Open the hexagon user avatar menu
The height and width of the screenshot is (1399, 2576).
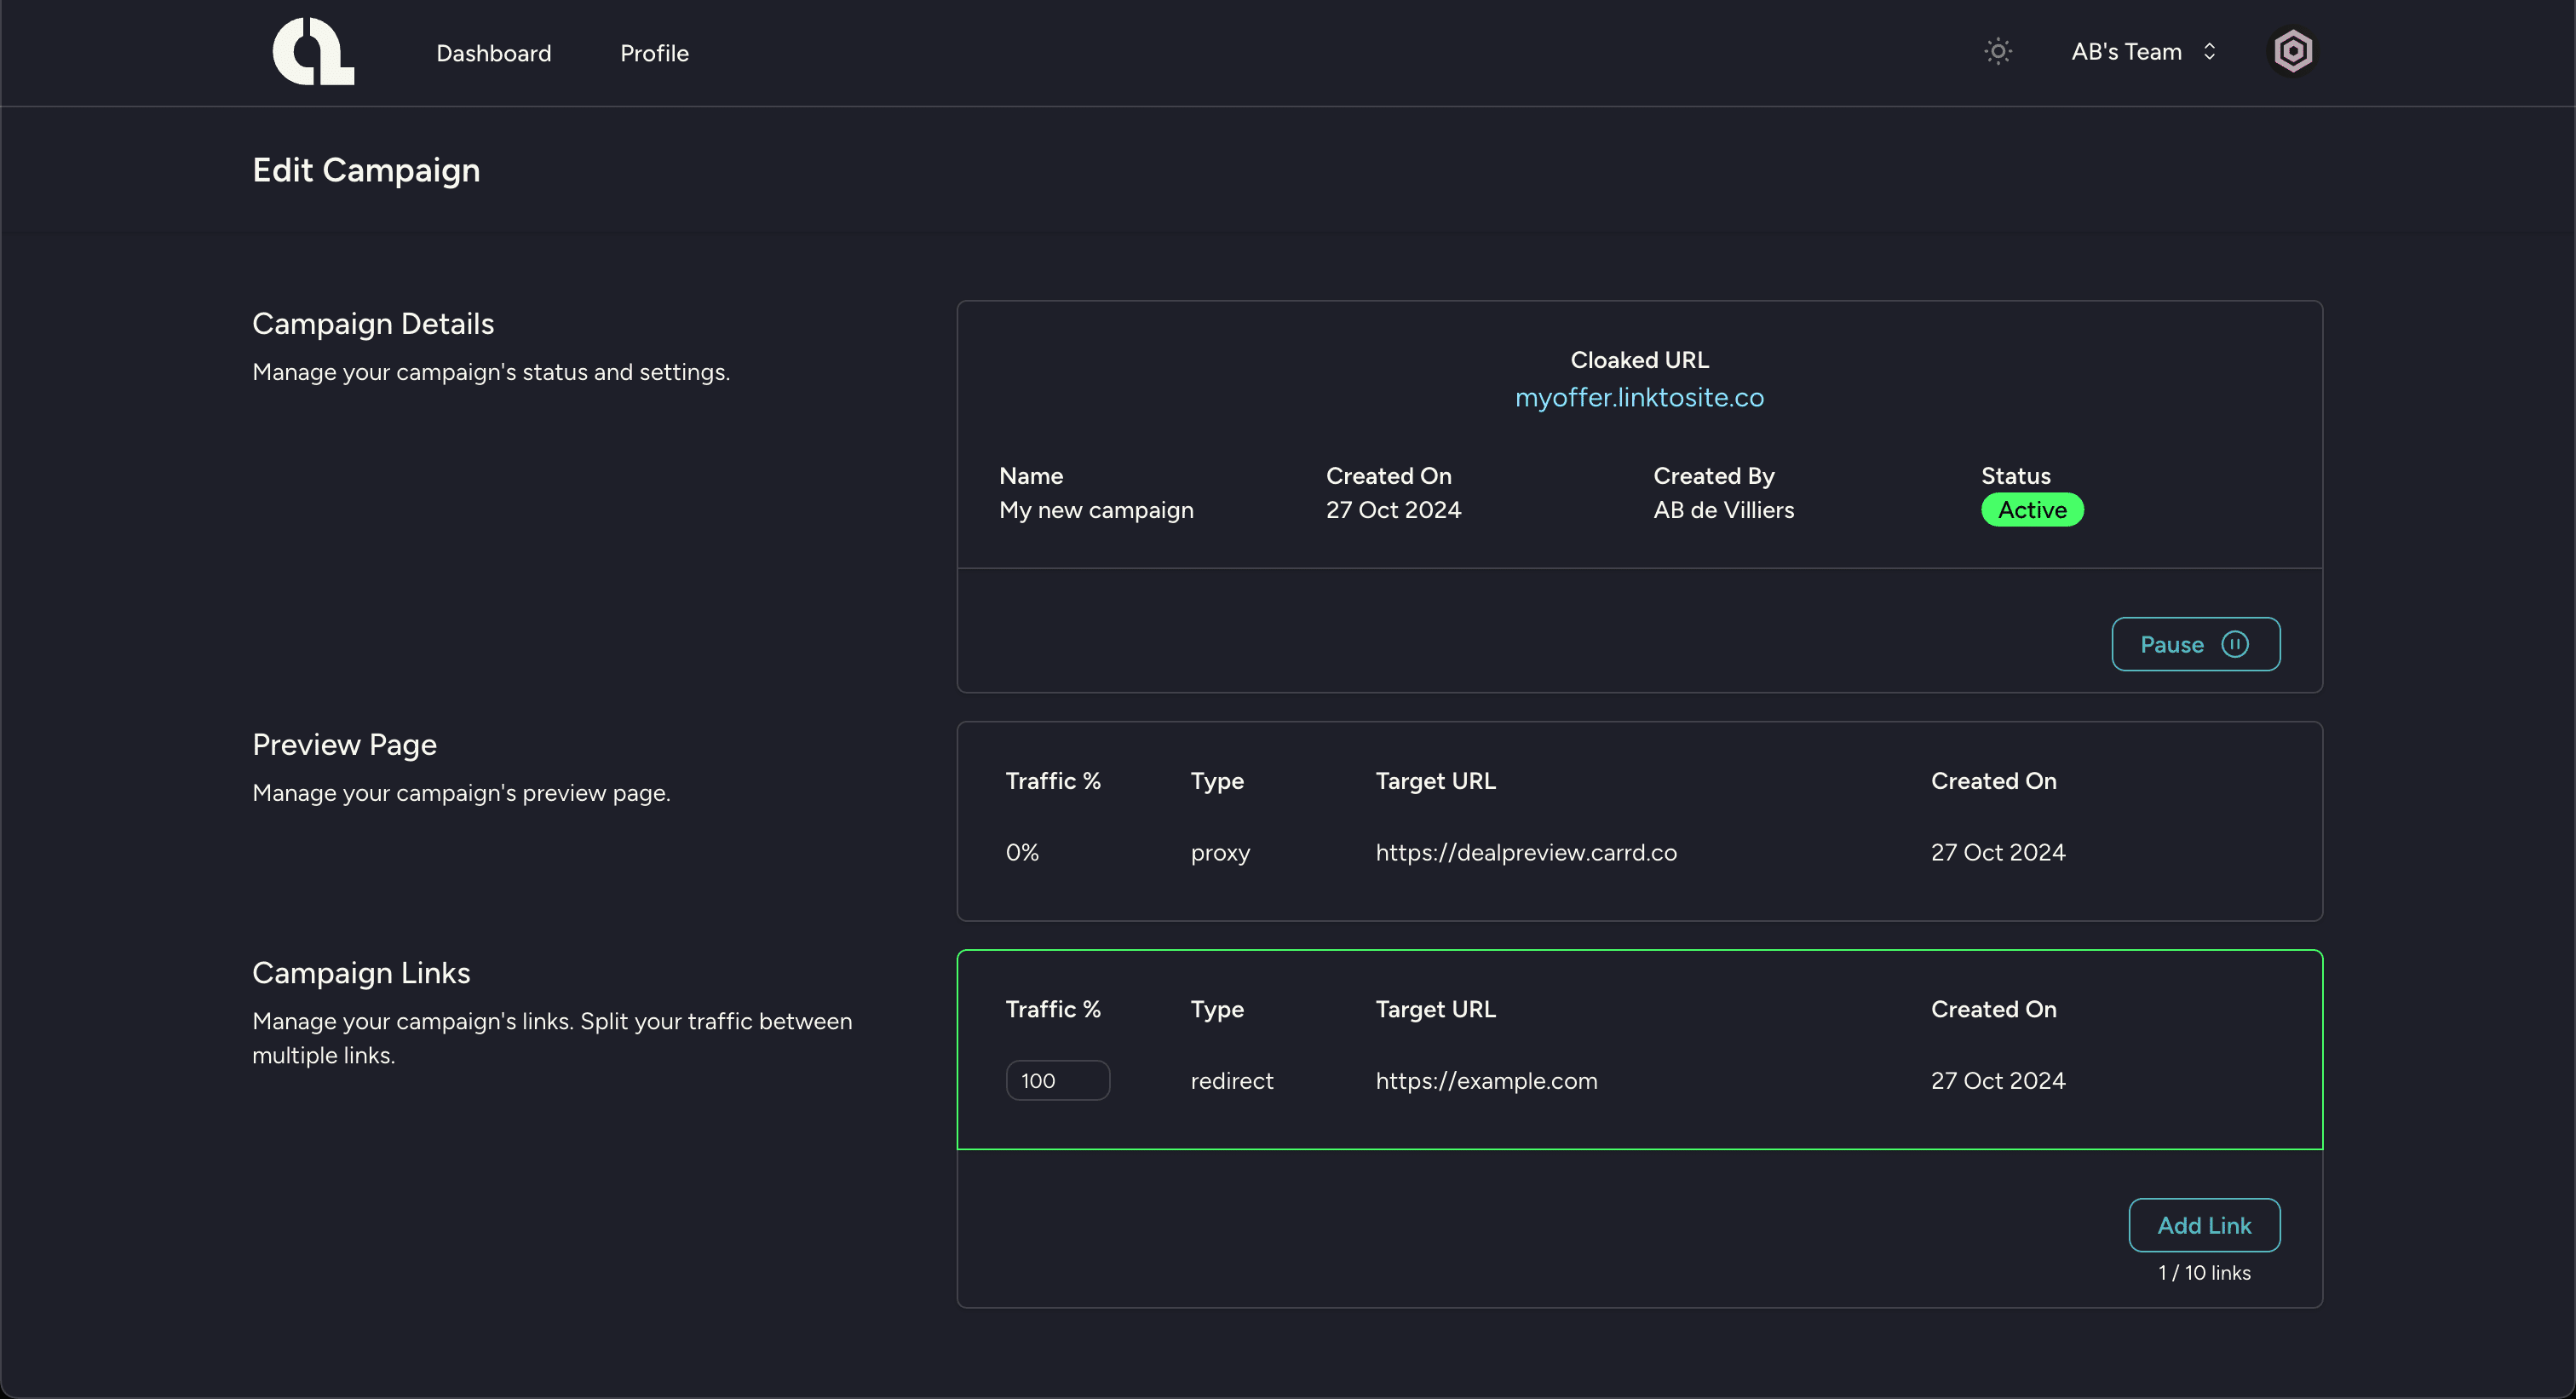click(2292, 52)
